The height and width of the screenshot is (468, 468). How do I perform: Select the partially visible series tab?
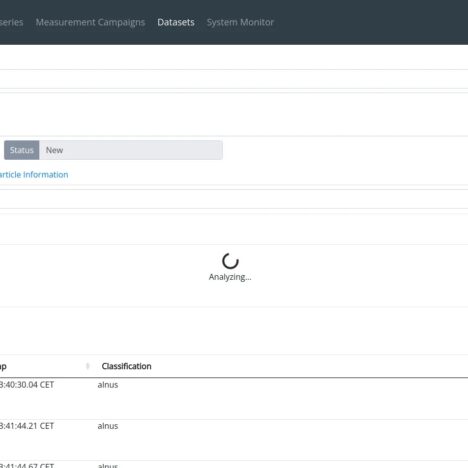coord(12,22)
